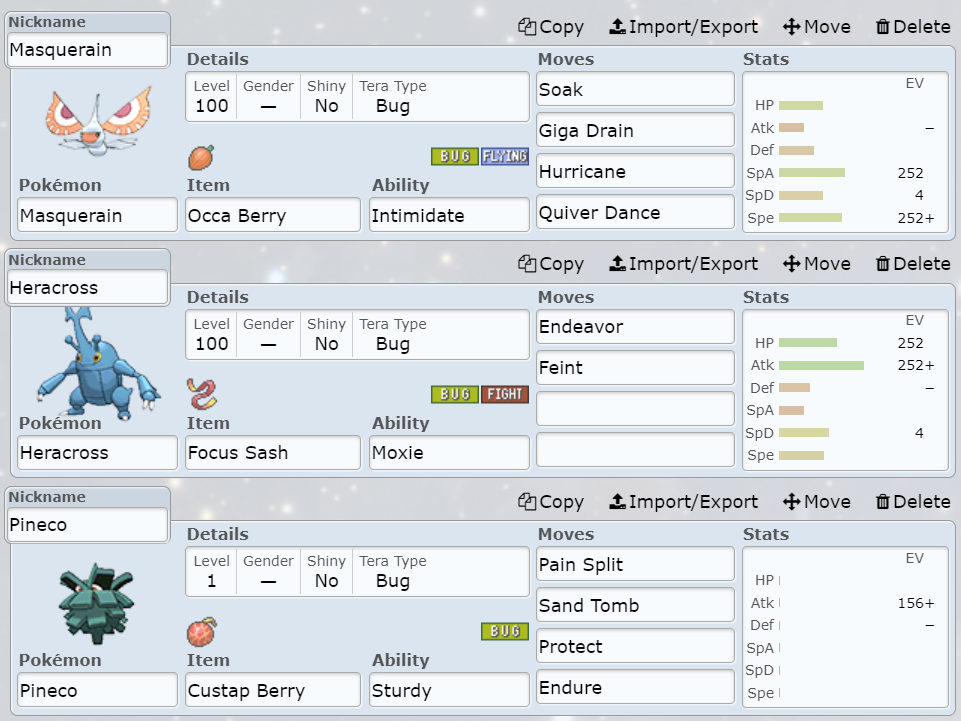Click the Pineco Pokémon sprite
The image size is (961, 721).
(x=96, y=603)
